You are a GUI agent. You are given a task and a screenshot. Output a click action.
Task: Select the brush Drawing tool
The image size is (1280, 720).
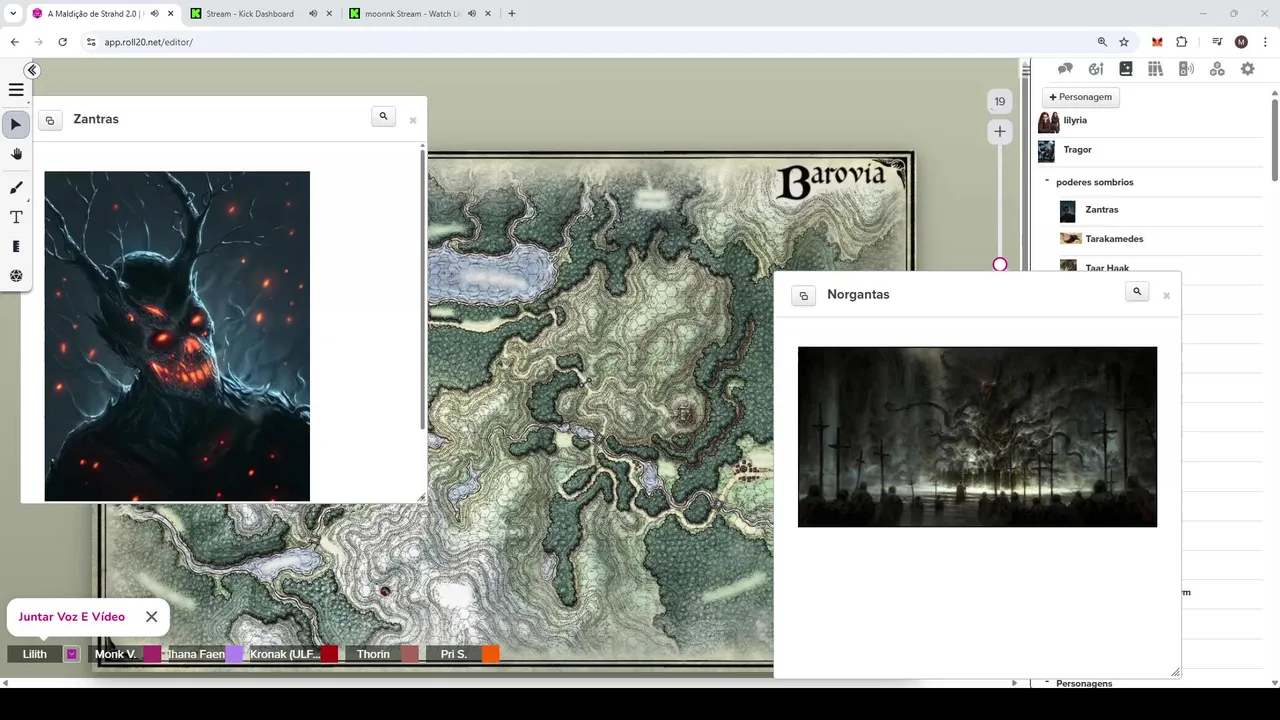[x=16, y=188]
